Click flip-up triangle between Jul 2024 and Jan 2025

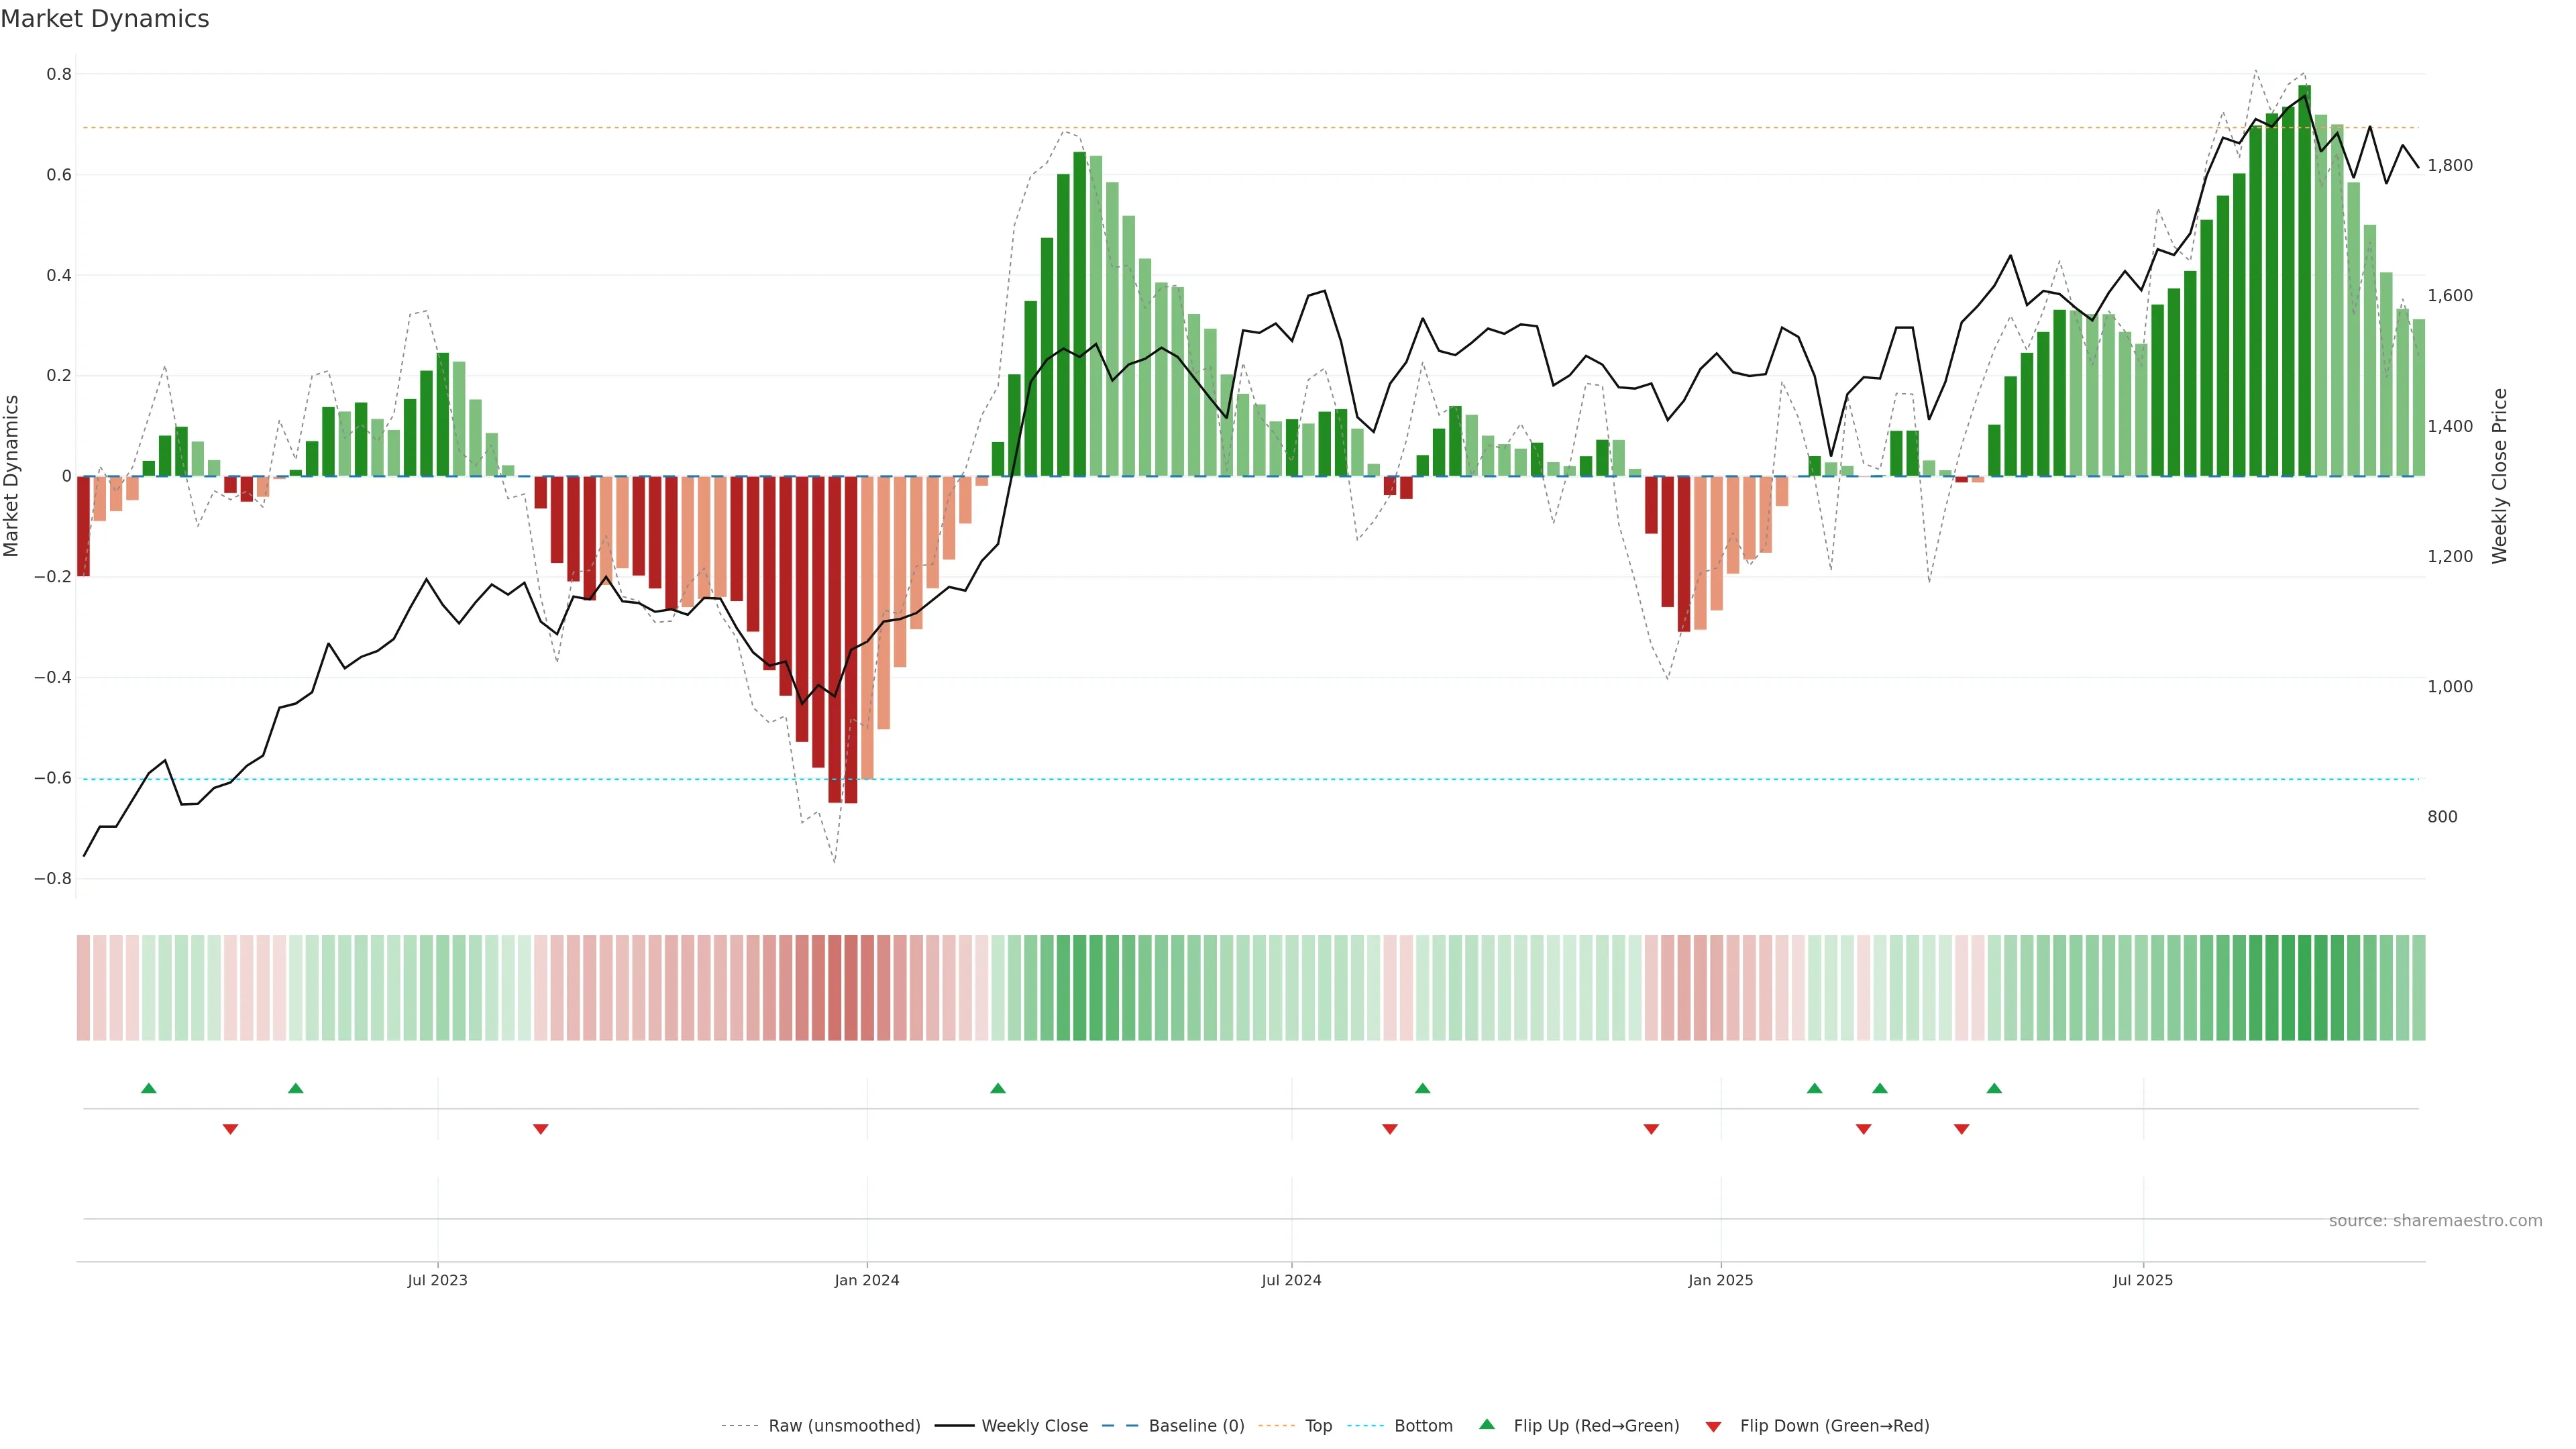(x=1423, y=1088)
